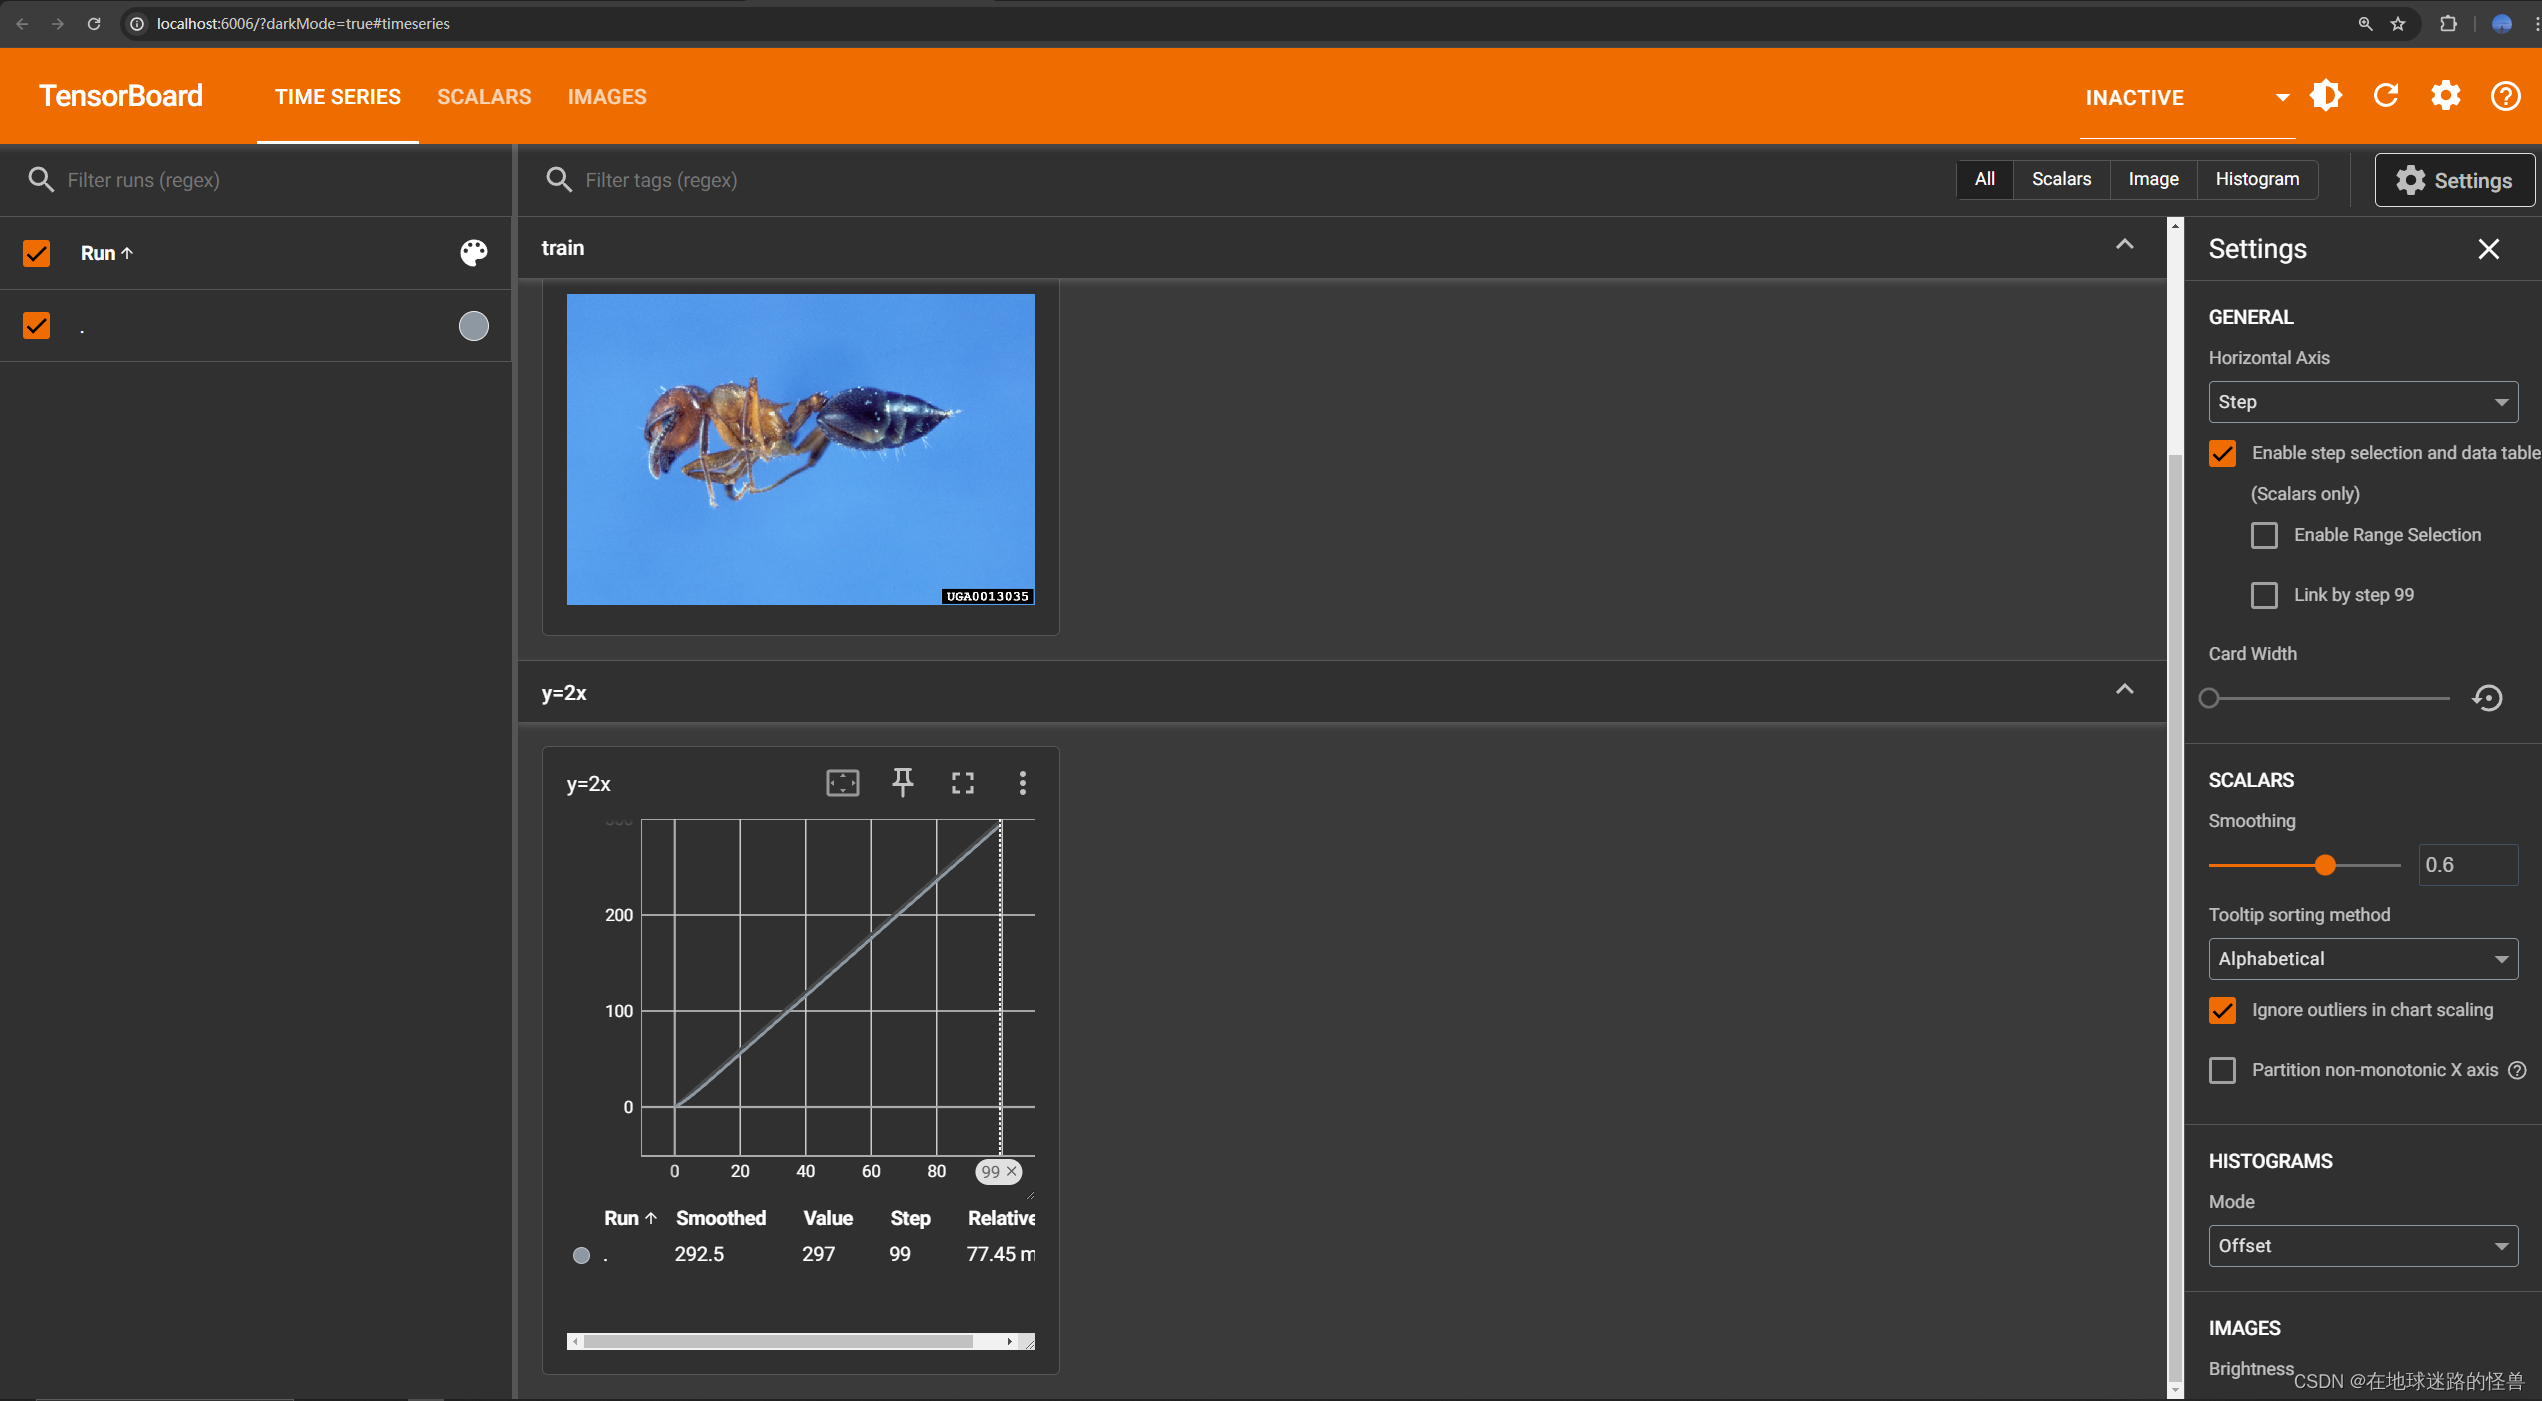Focus the Filter runs regex field

tap(280, 180)
